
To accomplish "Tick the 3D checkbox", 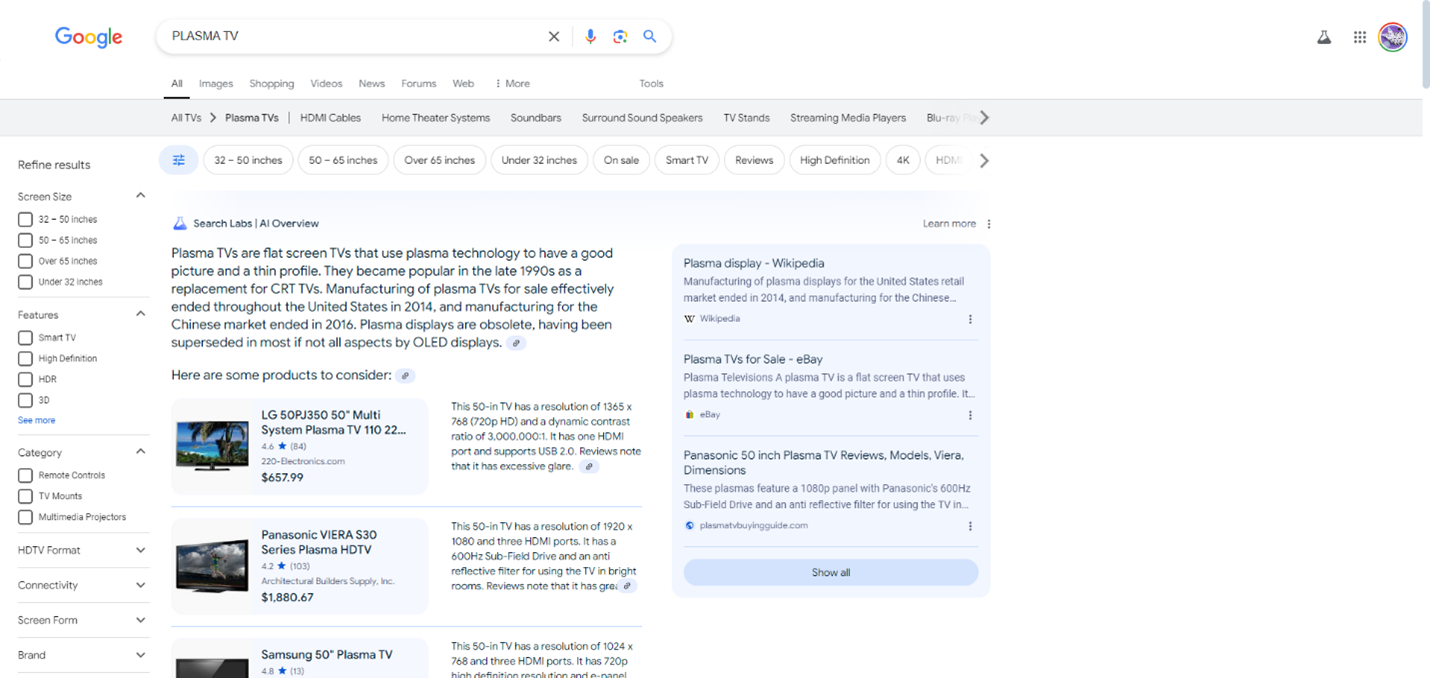I will click(26, 400).
